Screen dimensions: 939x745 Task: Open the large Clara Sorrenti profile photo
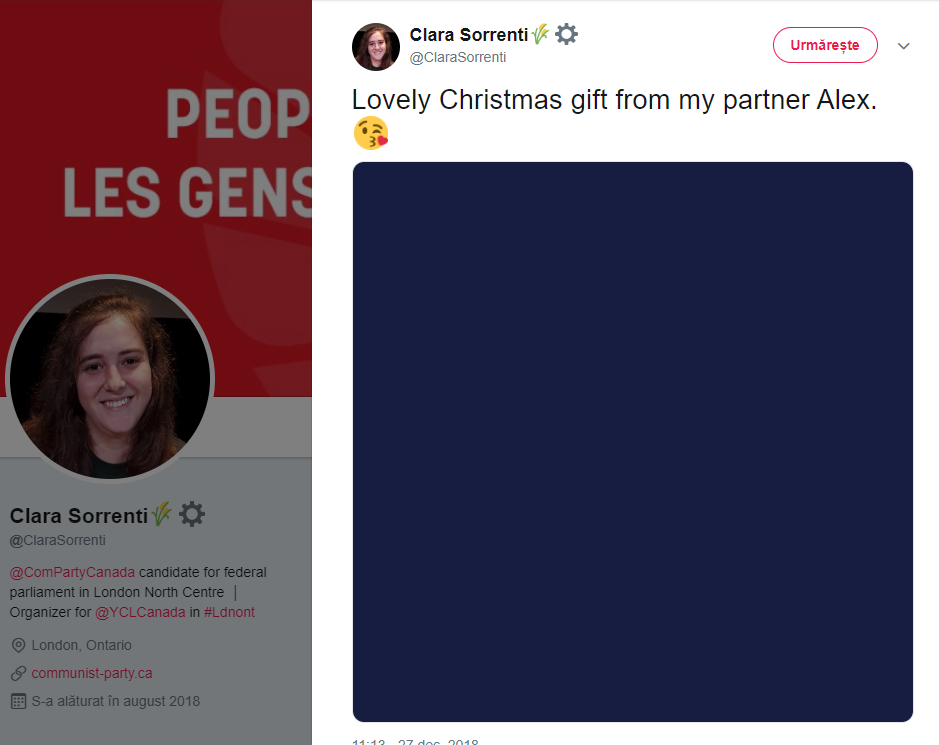point(110,378)
